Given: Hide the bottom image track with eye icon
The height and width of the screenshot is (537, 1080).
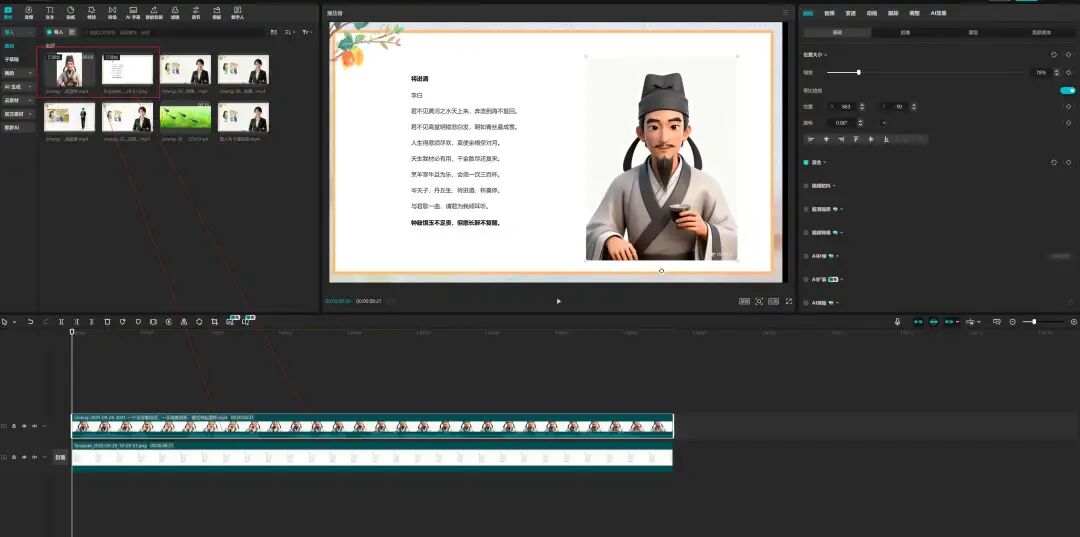Looking at the screenshot, I should pos(24,457).
